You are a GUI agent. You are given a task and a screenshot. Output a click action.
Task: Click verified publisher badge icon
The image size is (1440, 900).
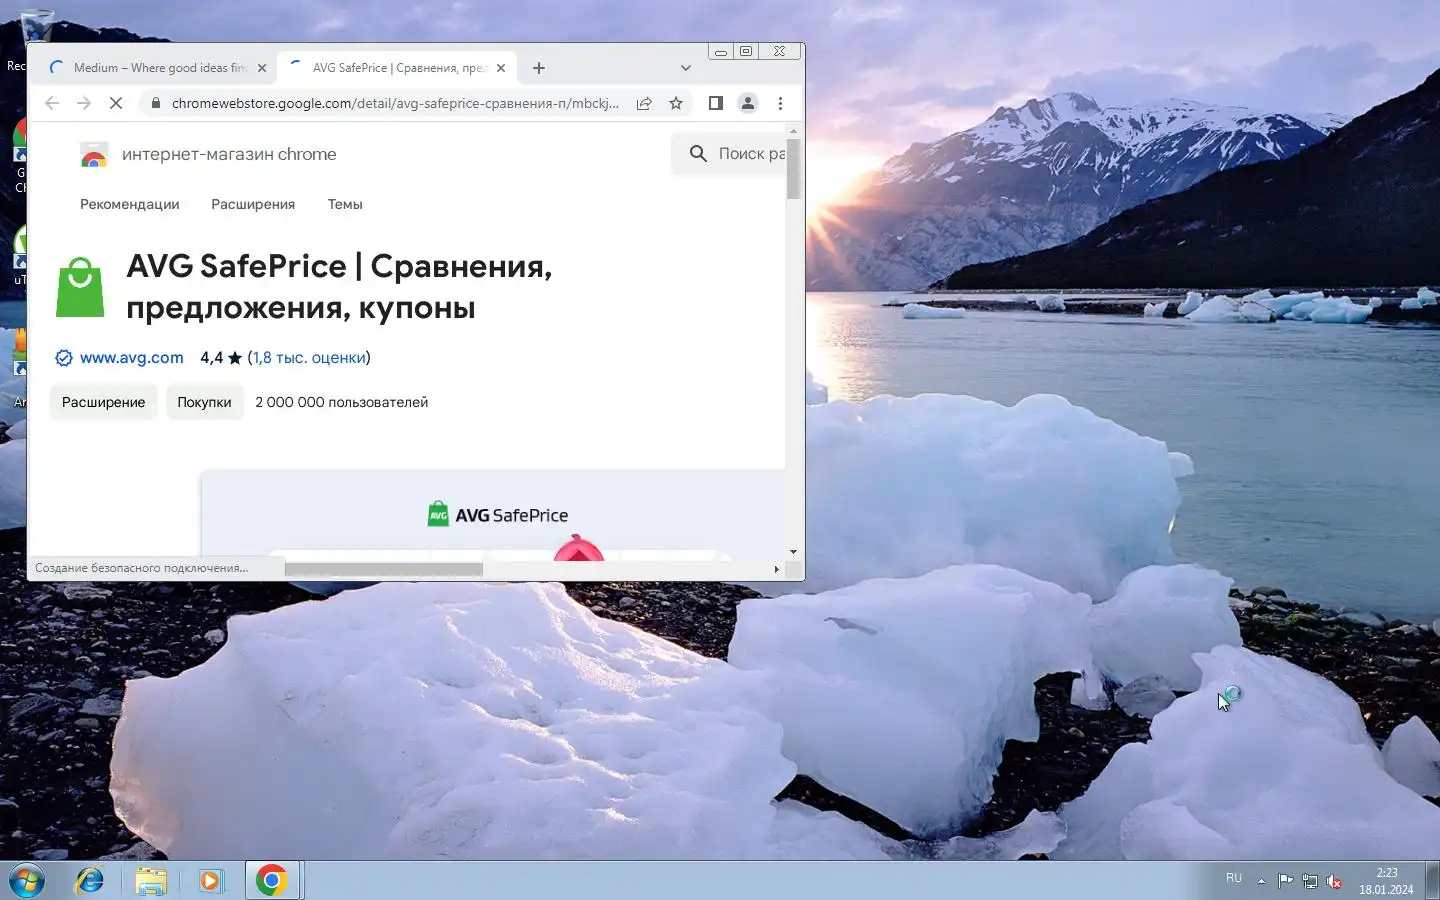64,358
